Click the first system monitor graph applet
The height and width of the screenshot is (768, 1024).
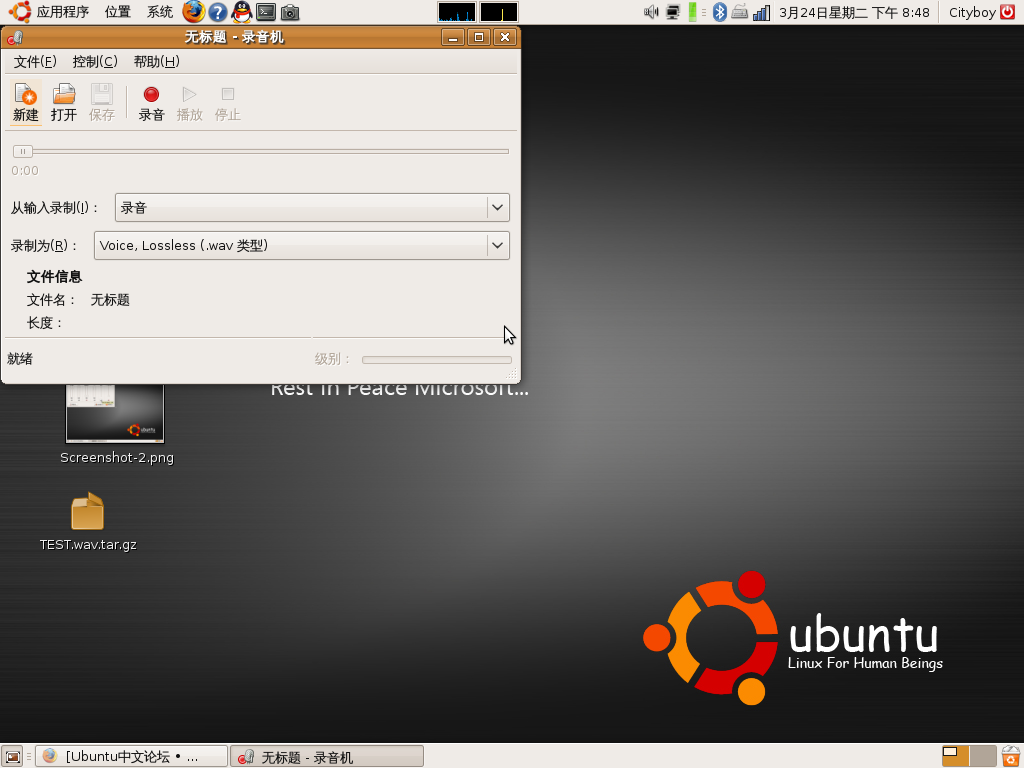[x=456, y=12]
